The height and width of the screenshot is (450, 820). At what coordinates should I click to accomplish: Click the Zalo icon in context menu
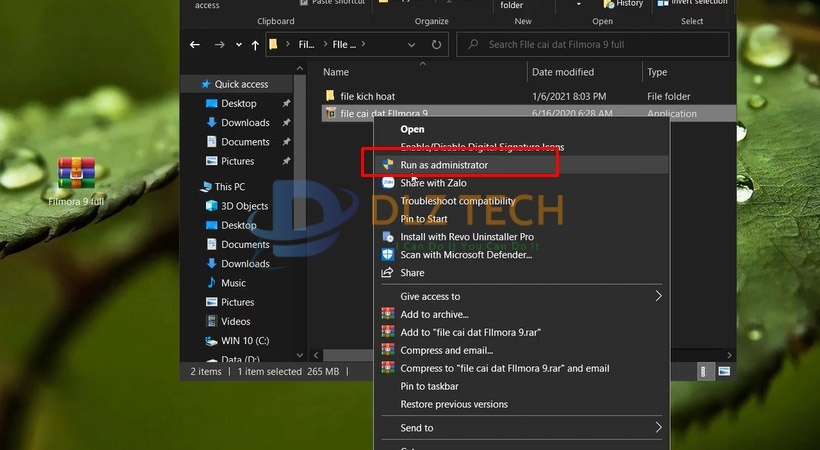tap(388, 183)
